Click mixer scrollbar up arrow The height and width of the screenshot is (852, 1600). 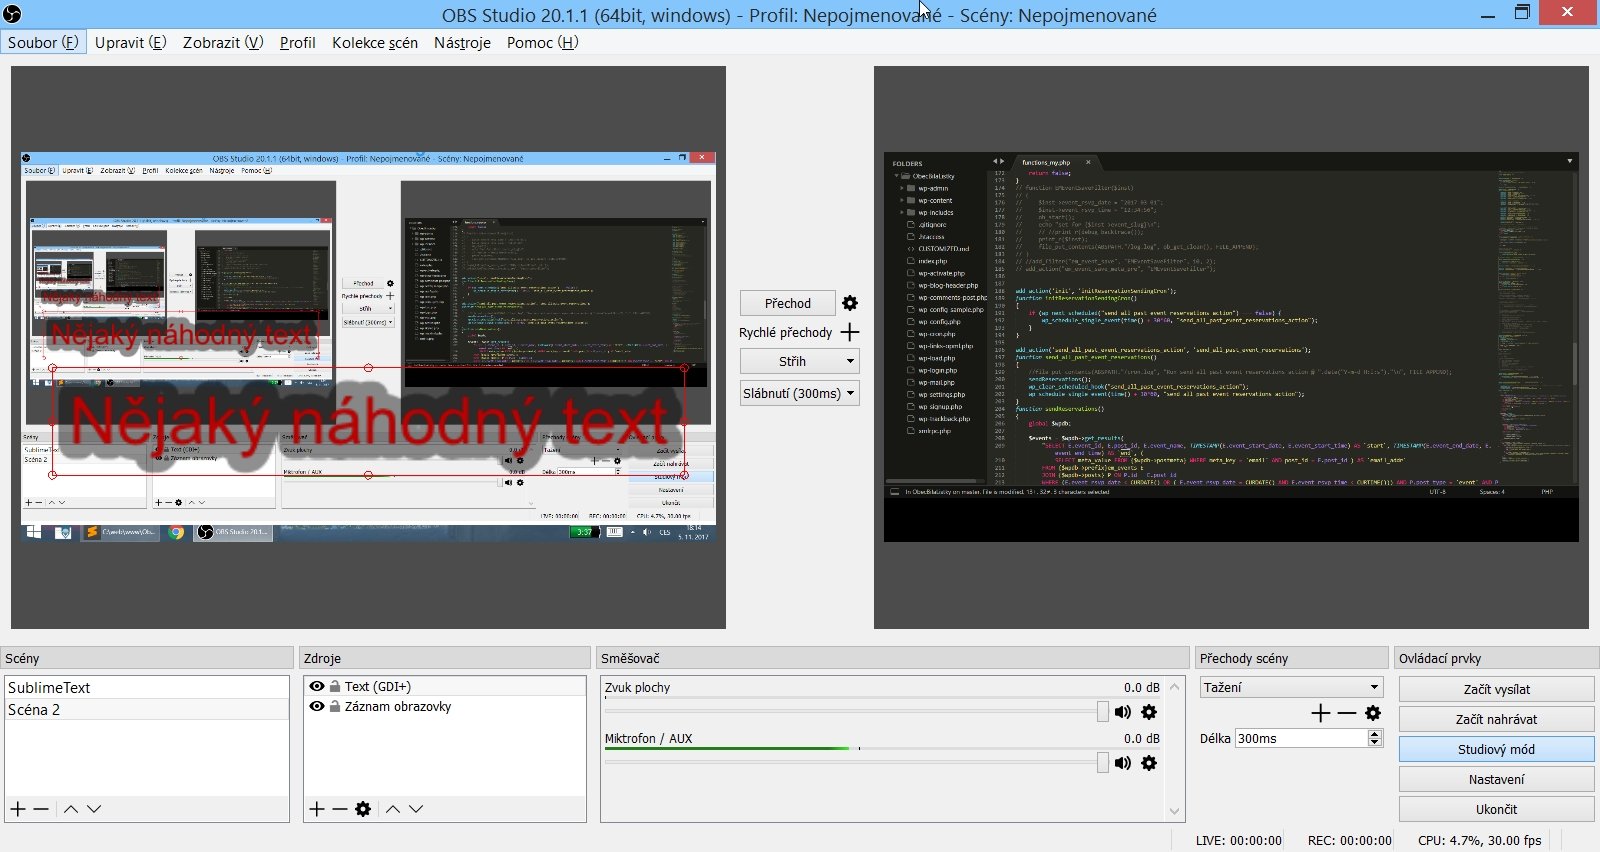tap(1175, 686)
